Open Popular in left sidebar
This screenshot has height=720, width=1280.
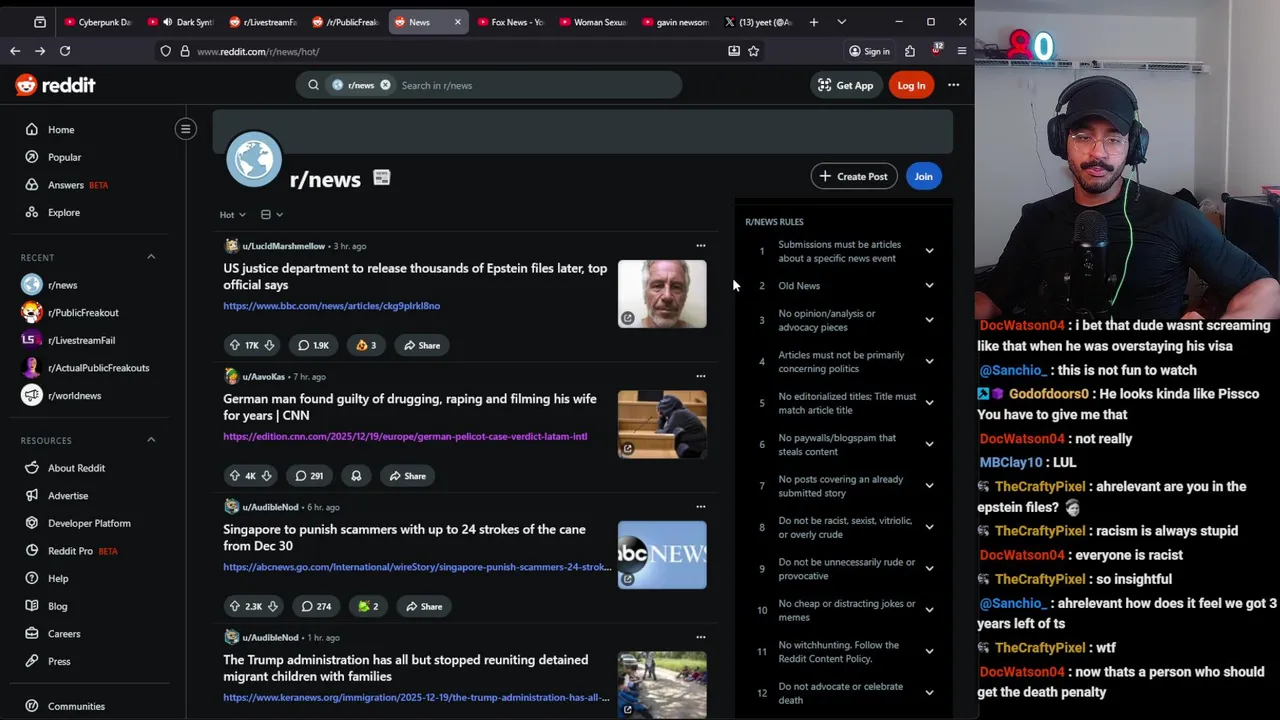point(64,157)
